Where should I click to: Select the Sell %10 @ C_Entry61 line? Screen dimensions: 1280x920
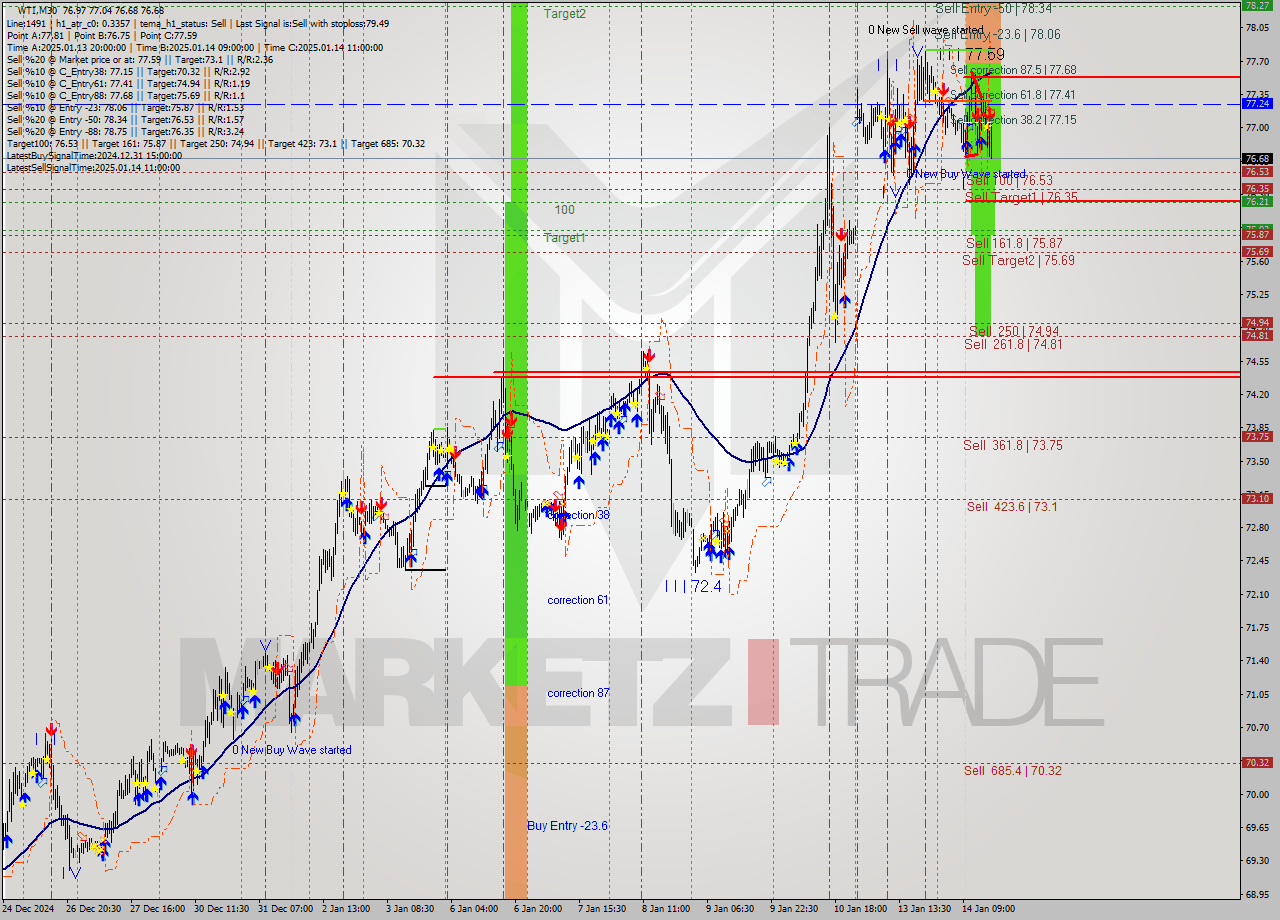tap(128, 84)
